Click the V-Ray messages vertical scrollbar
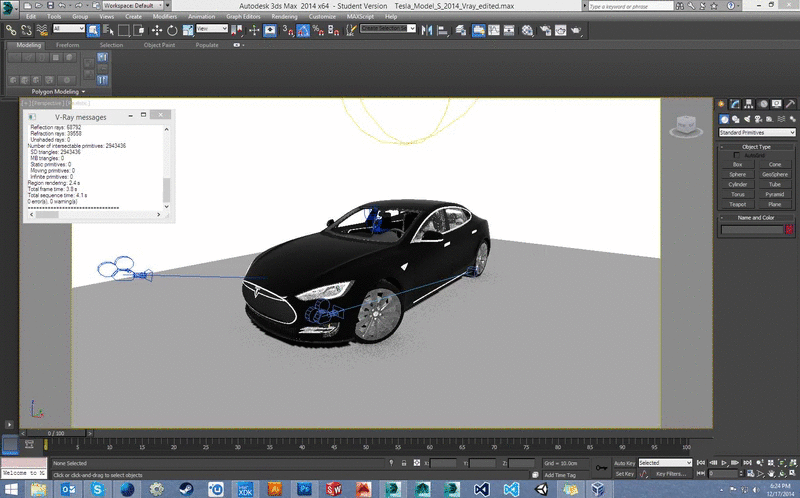This screenshot has height=498, width=800. pos(166,168)
